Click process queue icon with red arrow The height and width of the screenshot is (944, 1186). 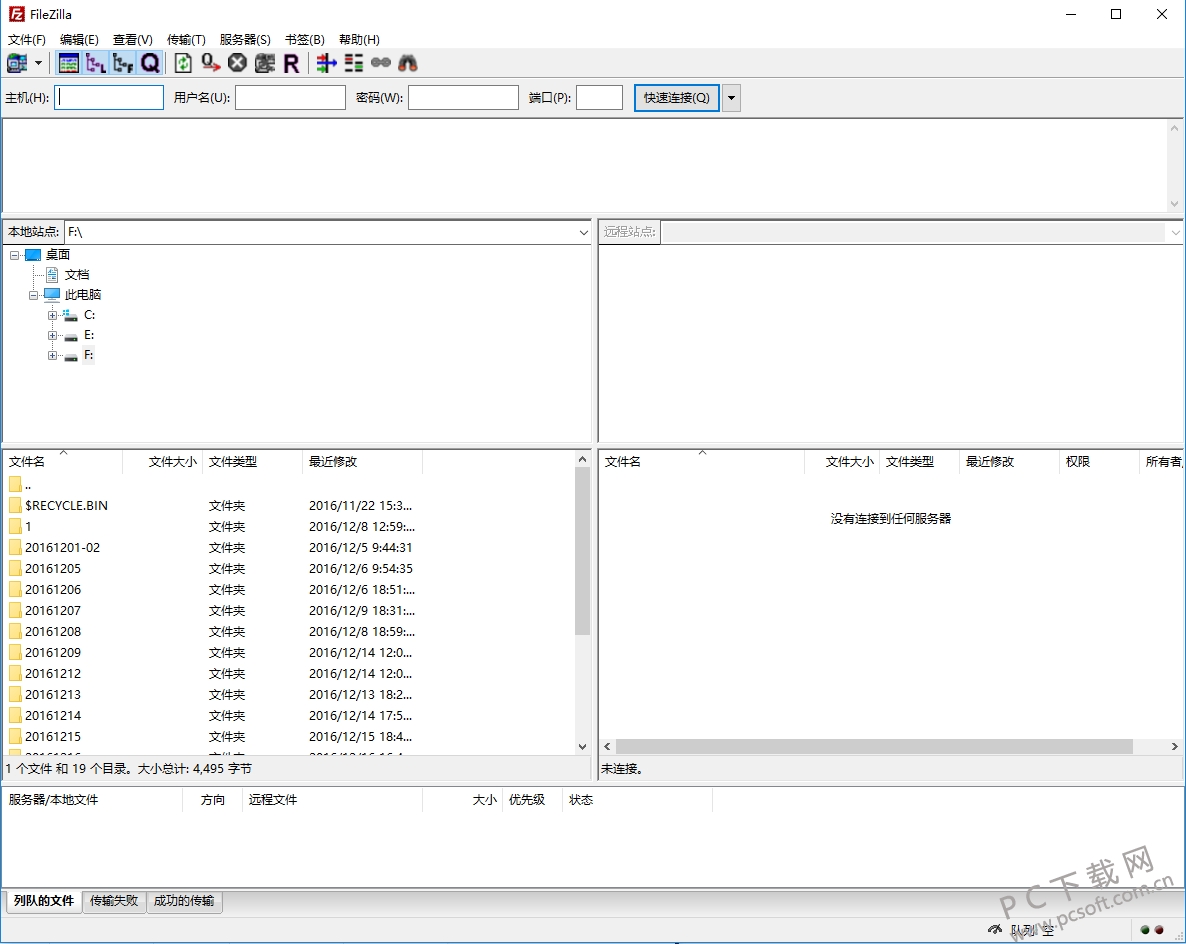(x=210, y=64)
